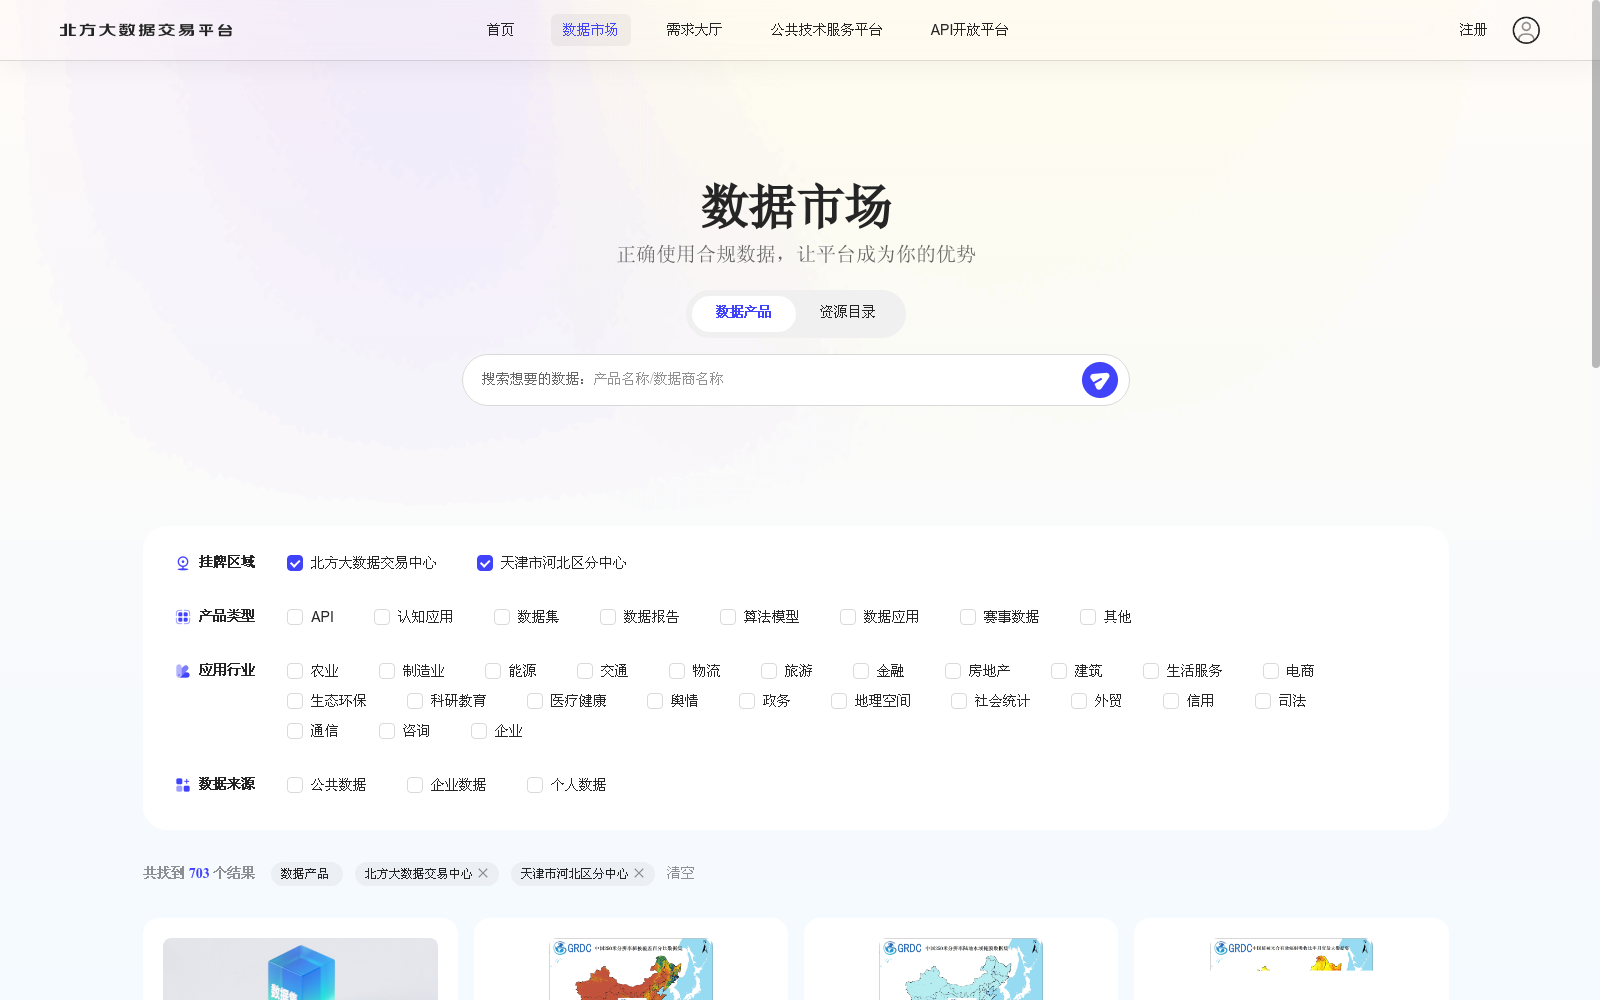
Task: Click 清空 to clear all filters
Action: coord(679,873)
